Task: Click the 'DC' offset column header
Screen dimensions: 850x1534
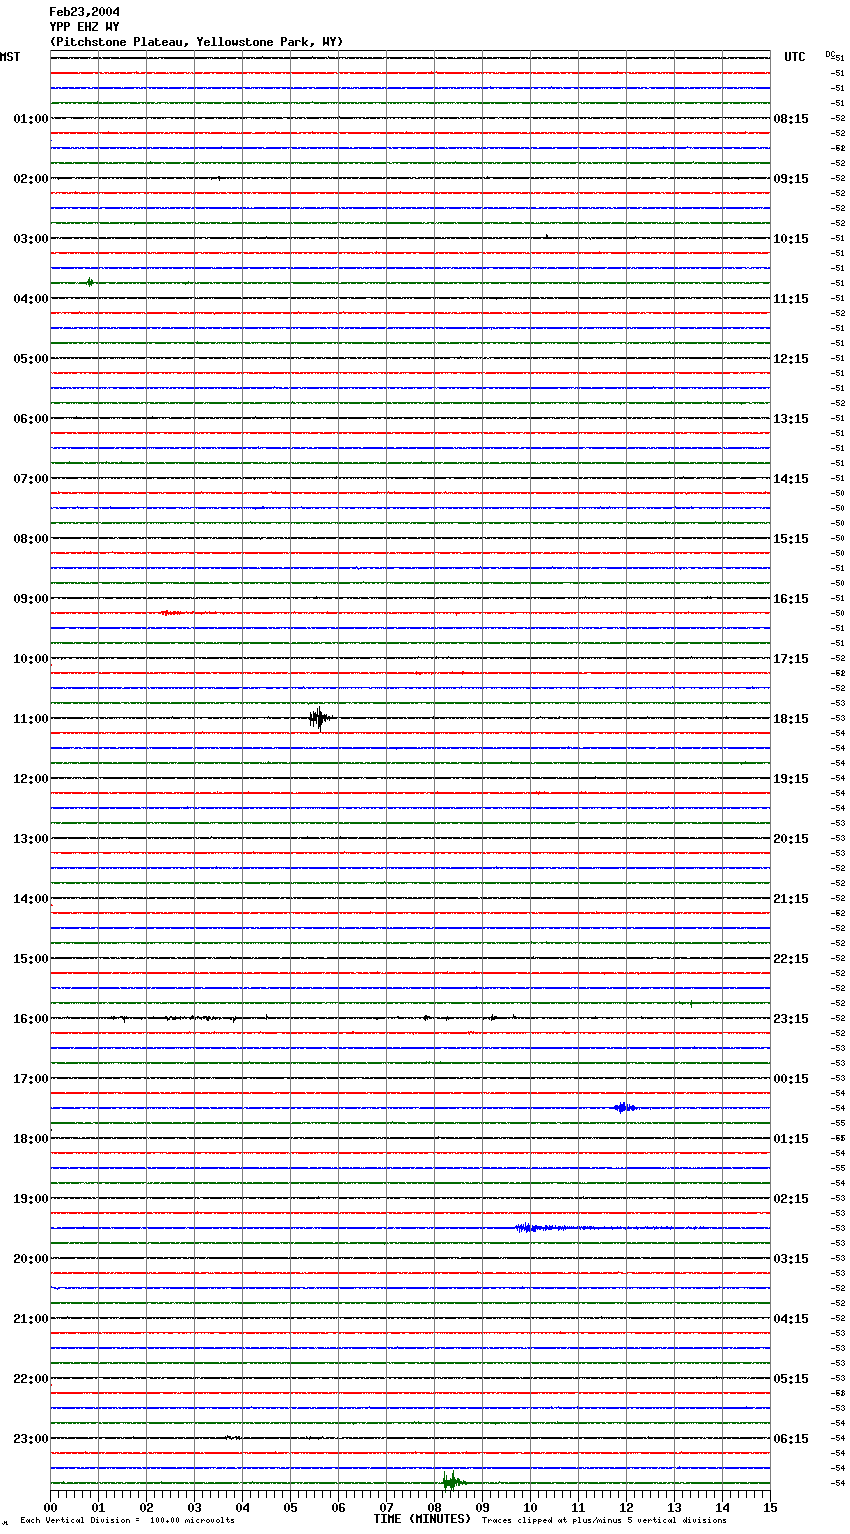Action: (x=830, y=54)
